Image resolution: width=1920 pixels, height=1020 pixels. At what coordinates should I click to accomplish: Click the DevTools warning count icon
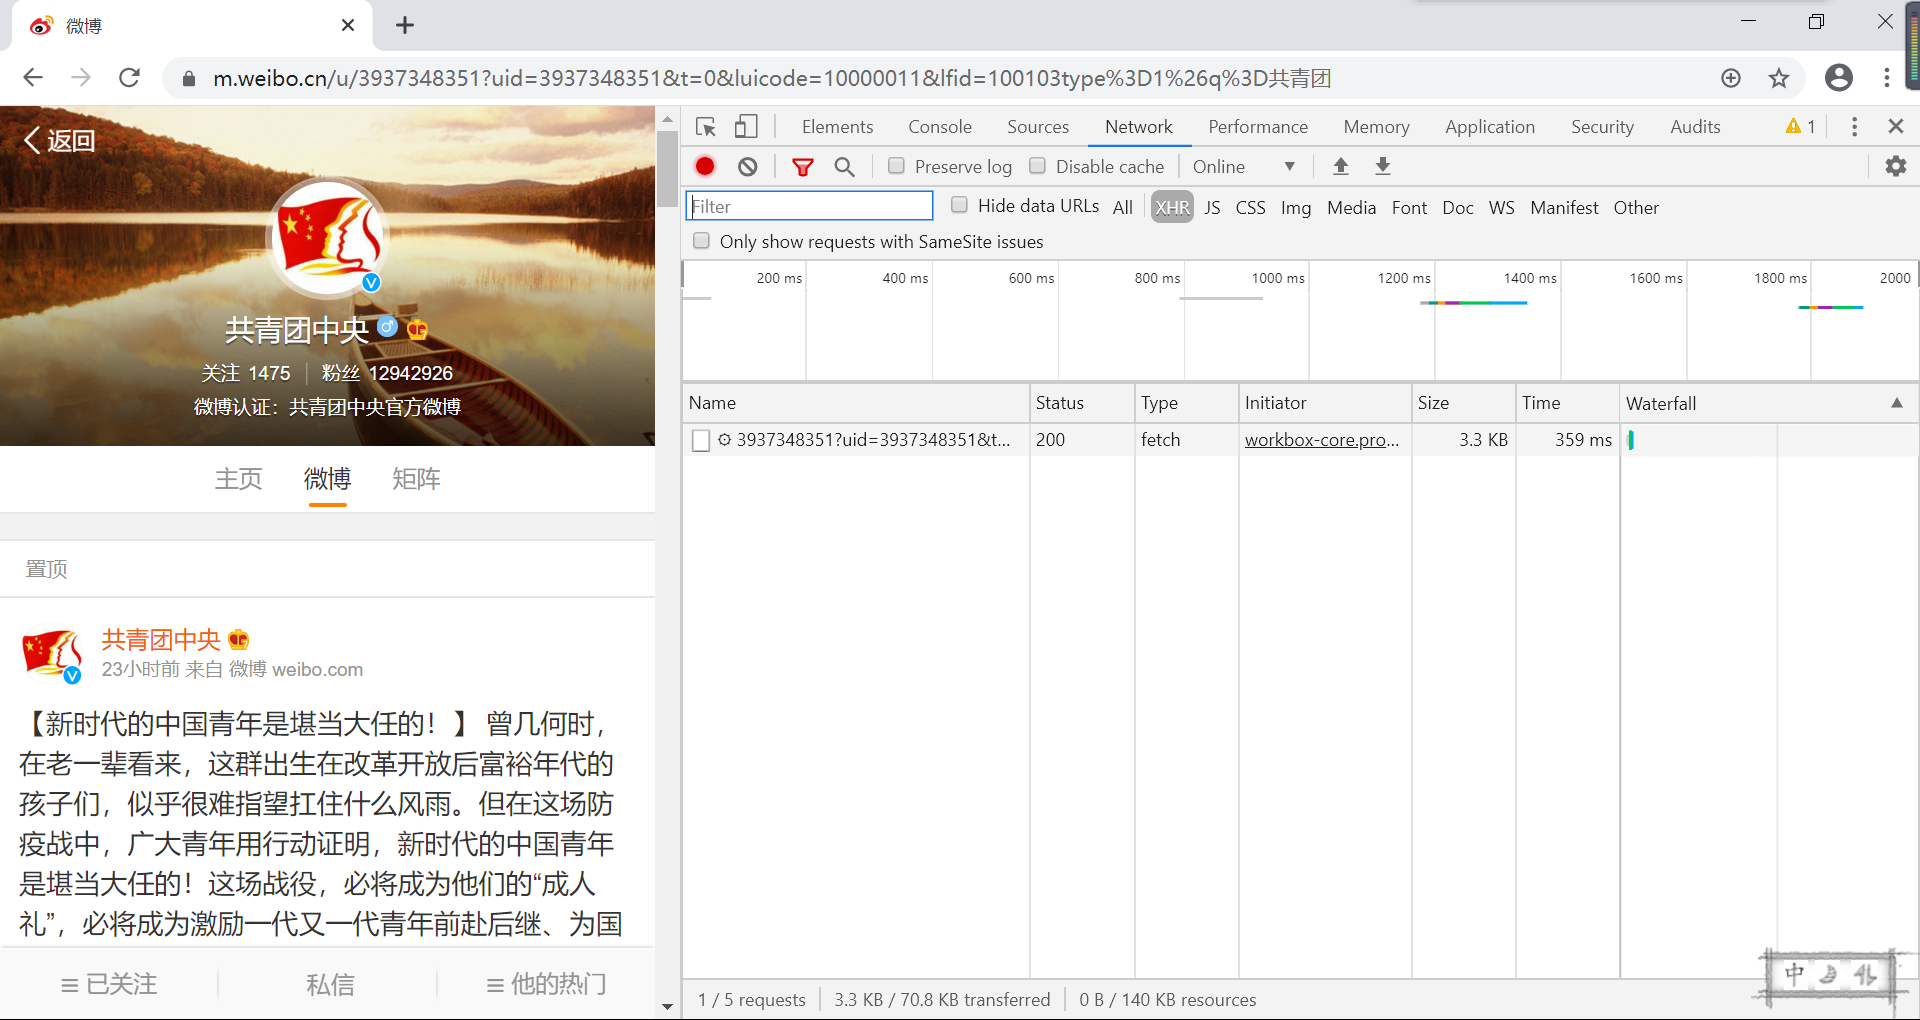[1801, 127]
